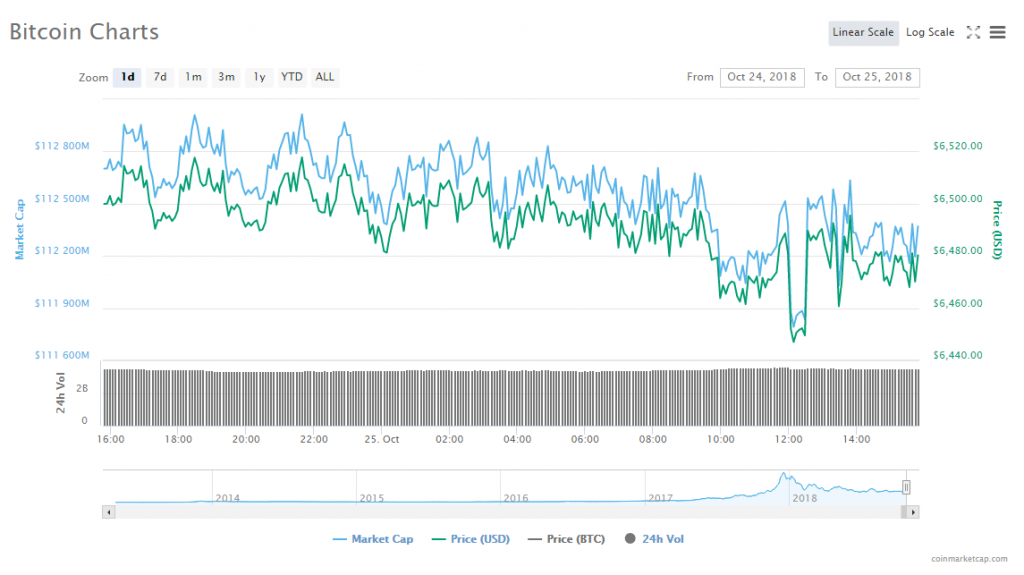Switch to Log Scale
The image size is (1024, 575).
[930, 32]
